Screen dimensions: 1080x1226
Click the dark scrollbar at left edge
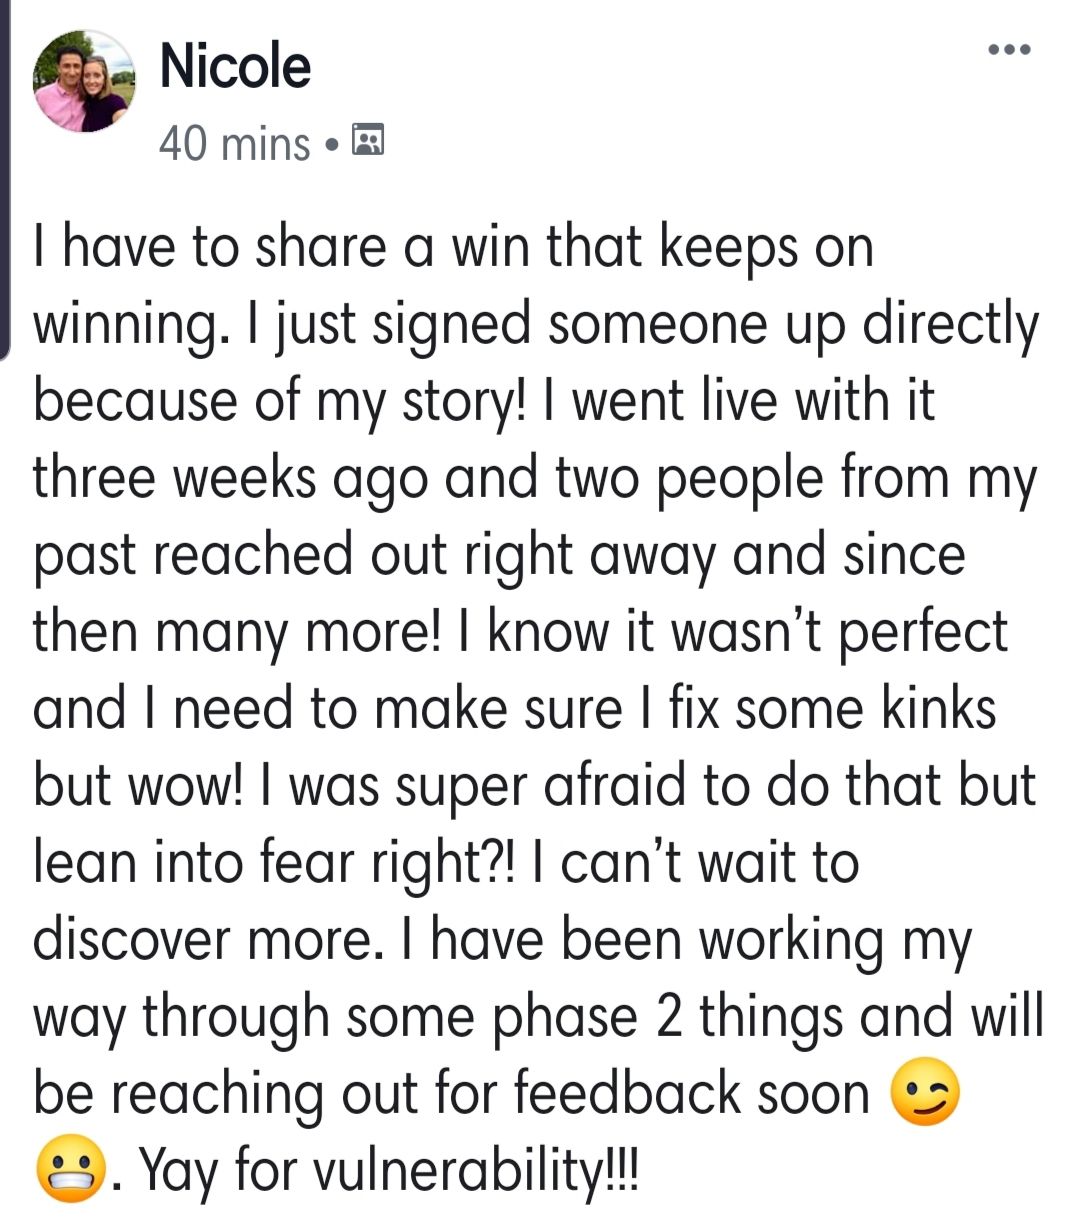point(6,180)
